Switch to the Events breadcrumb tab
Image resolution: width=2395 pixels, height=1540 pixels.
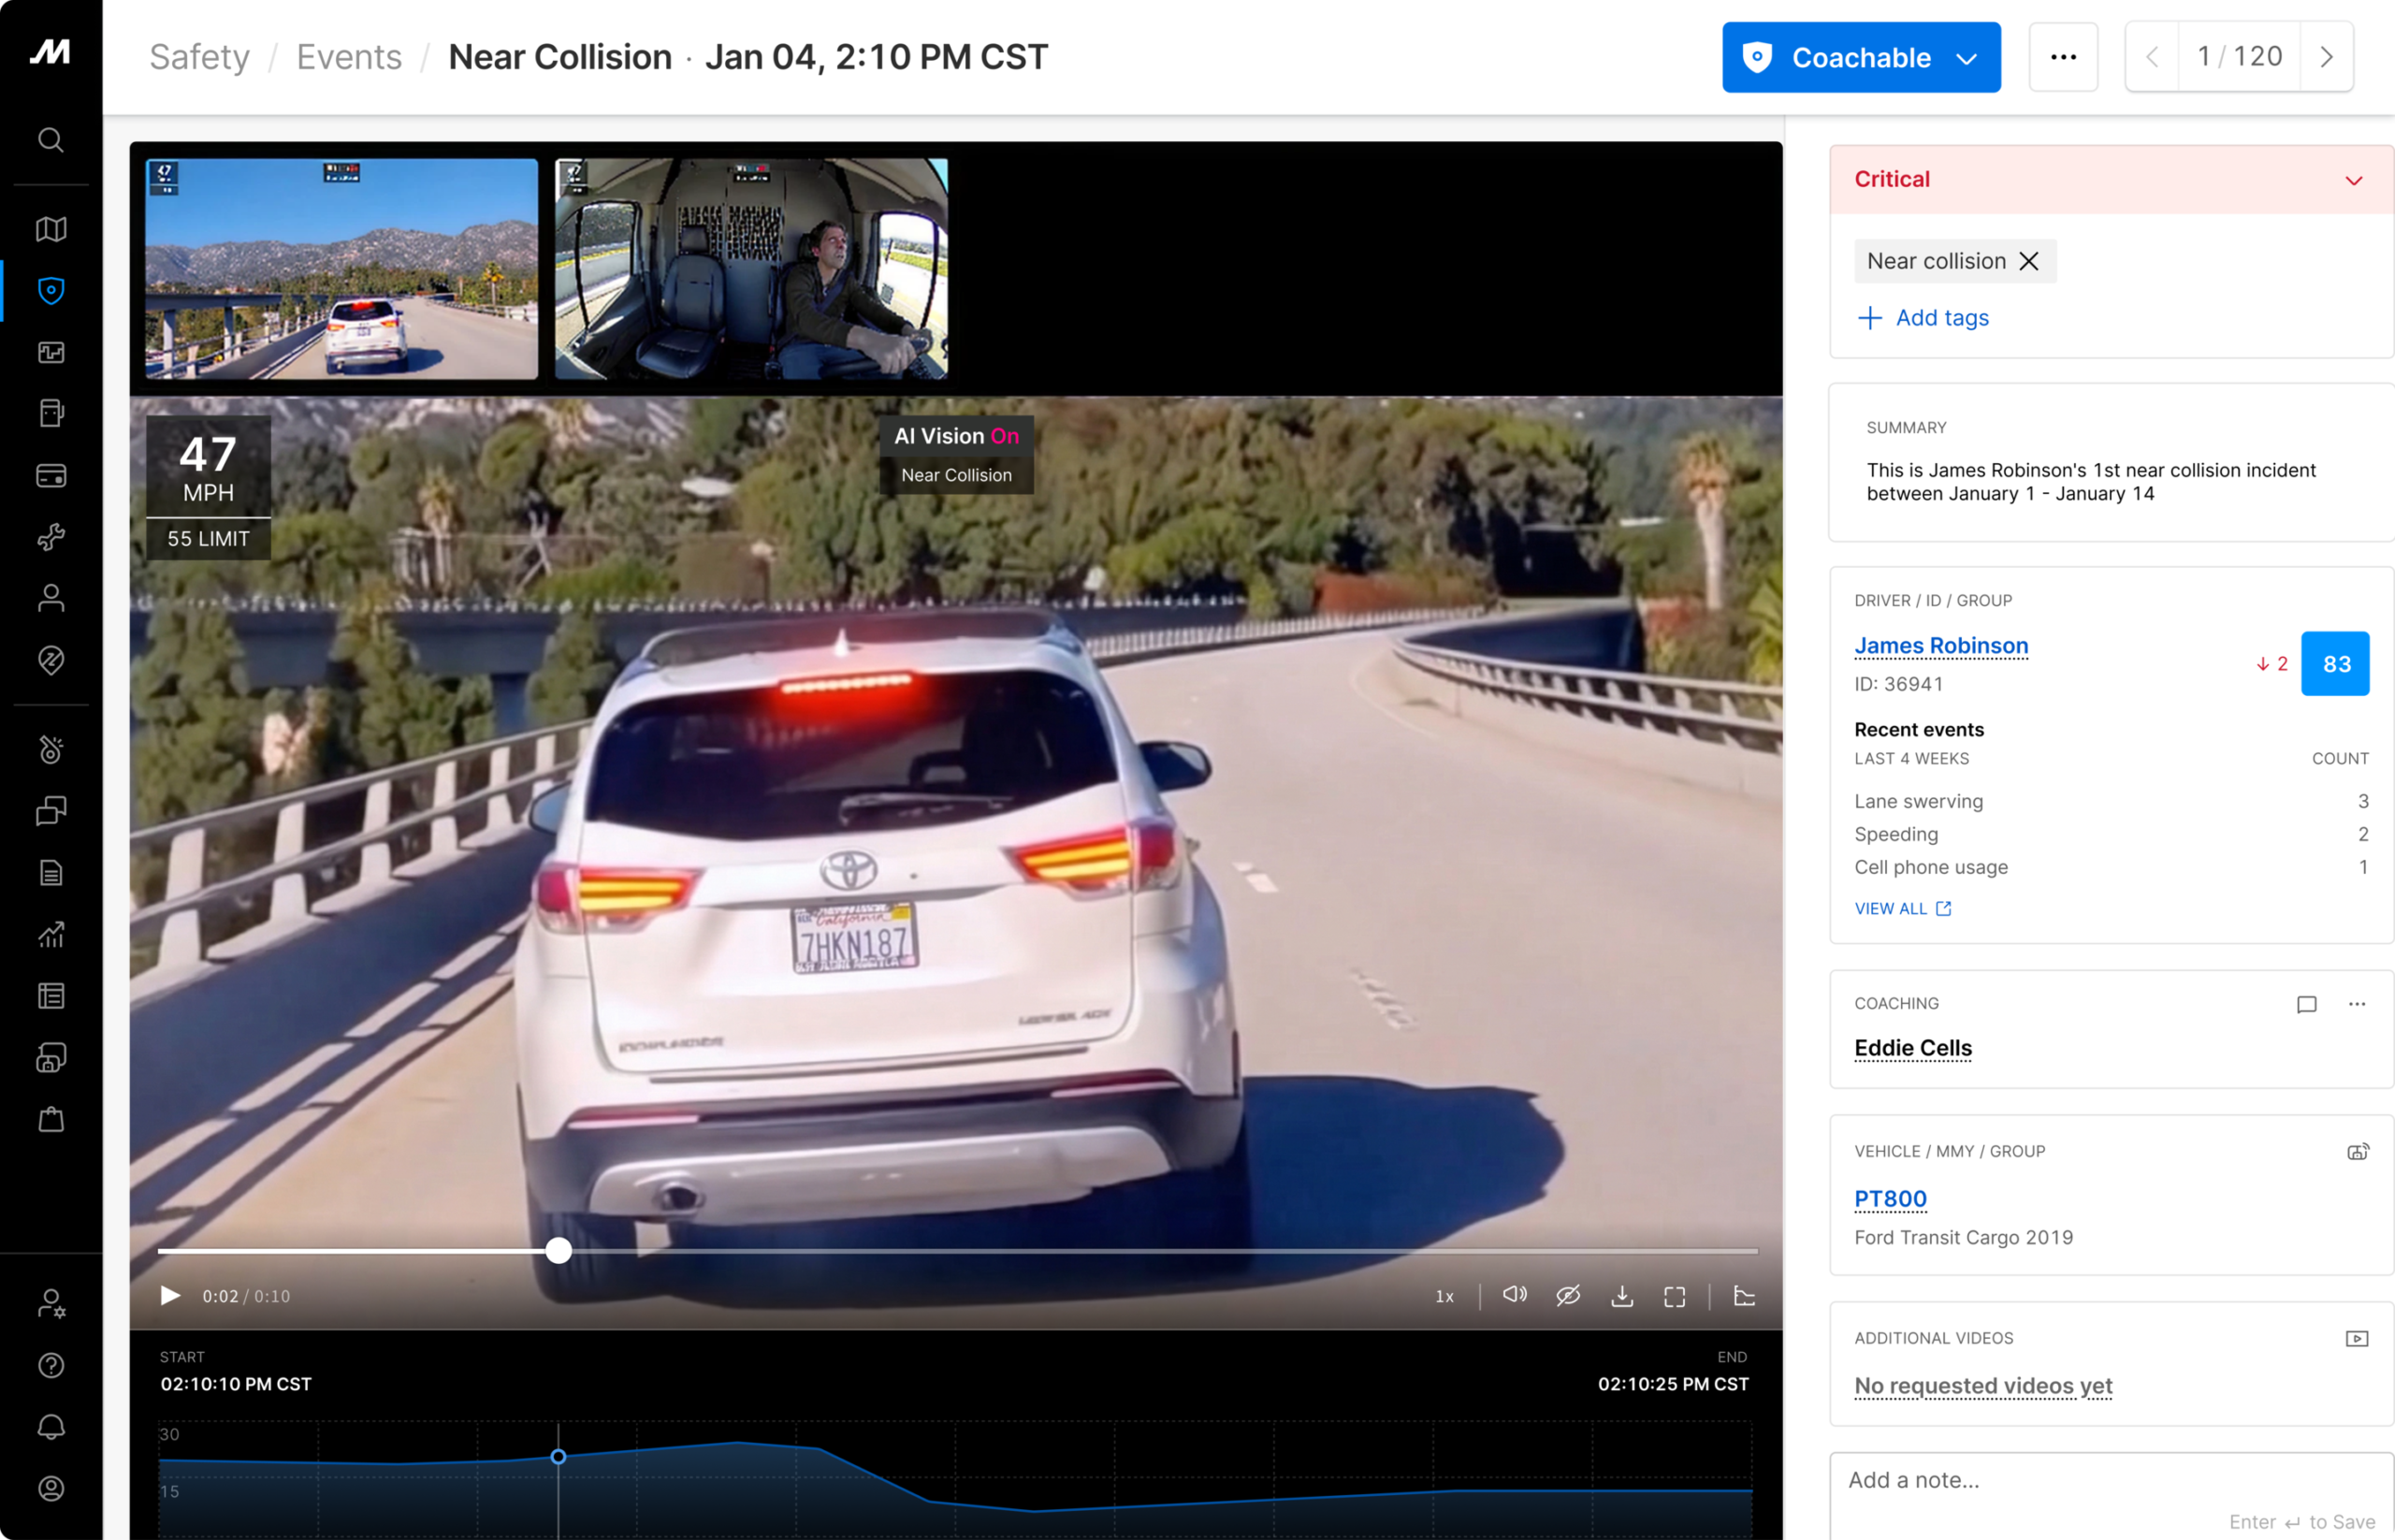click(348, 57)
